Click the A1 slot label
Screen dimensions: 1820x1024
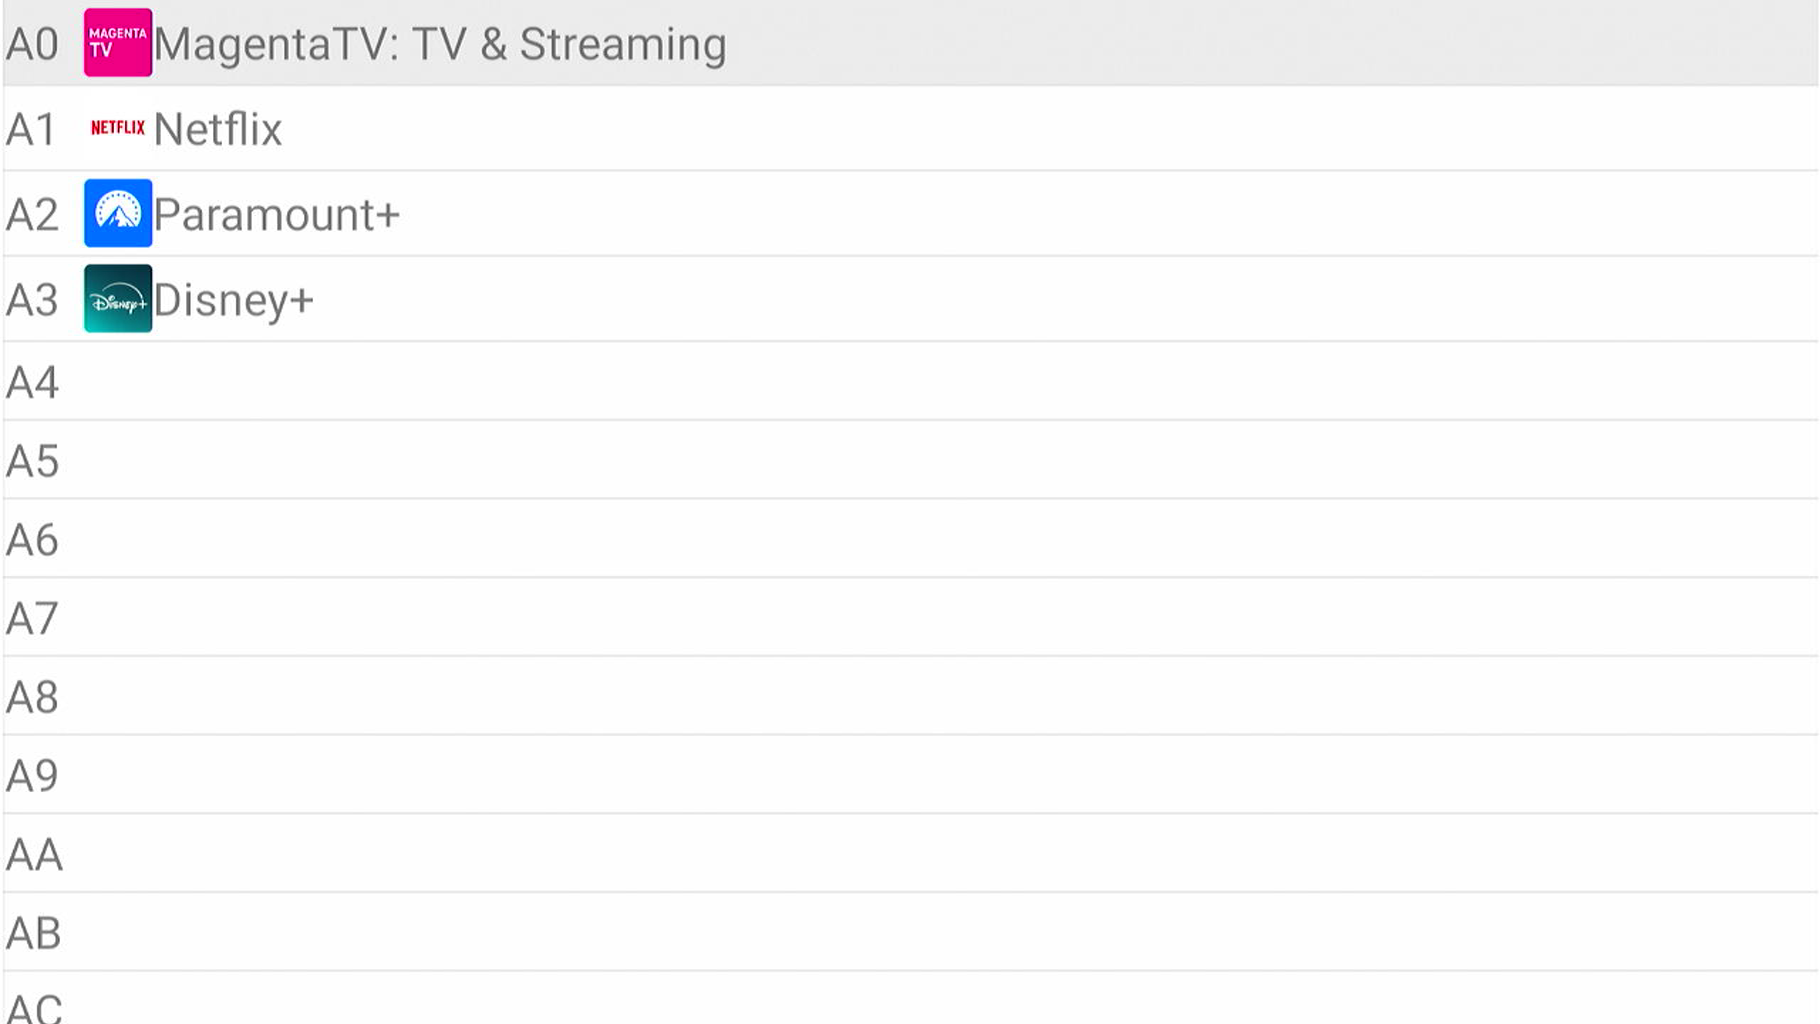coord(31,129)
